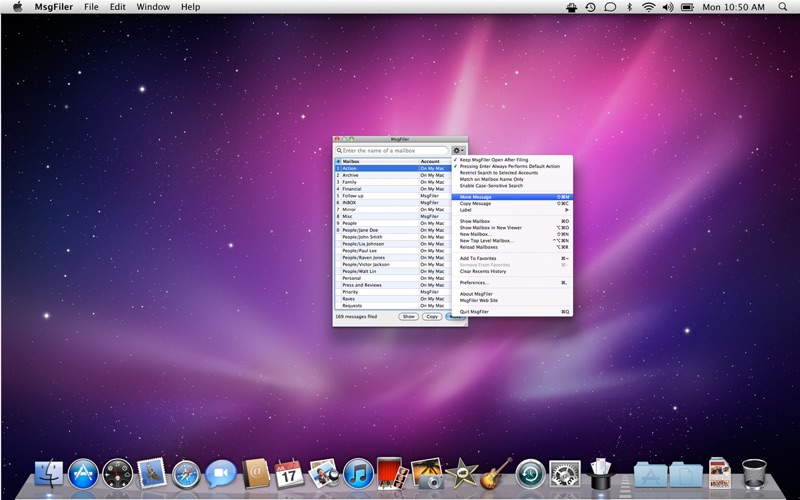The width and height of the screenshot is (800, 500).
Task: Click the Copy button
Action: pyautogui.click(x=432, y=317)
